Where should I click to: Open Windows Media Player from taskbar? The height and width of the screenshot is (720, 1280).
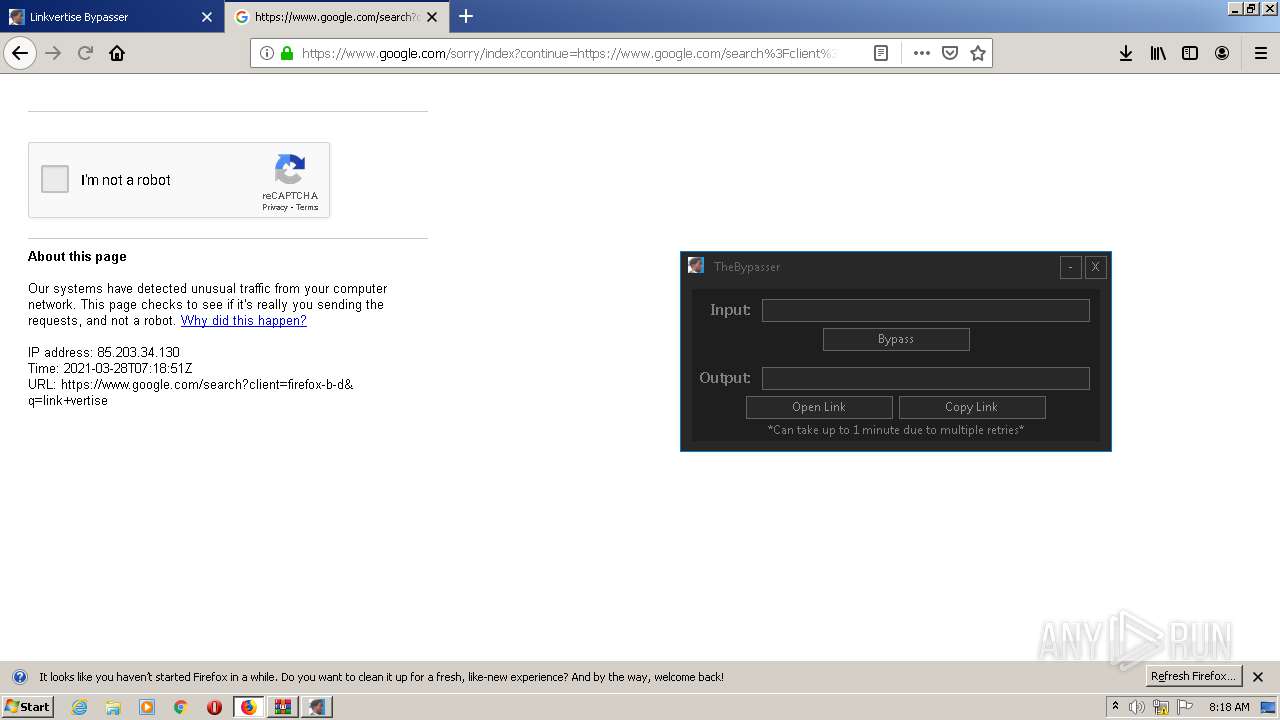click(147, 707)
